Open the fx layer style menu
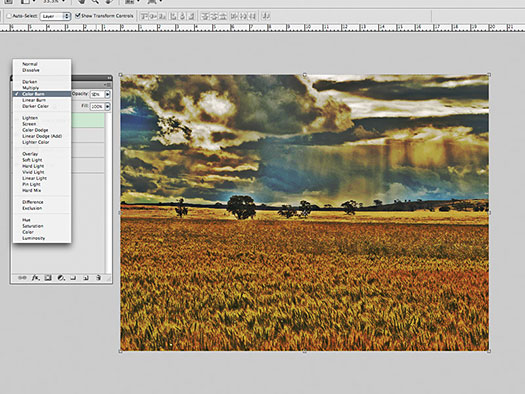 (x=35, y=278)
